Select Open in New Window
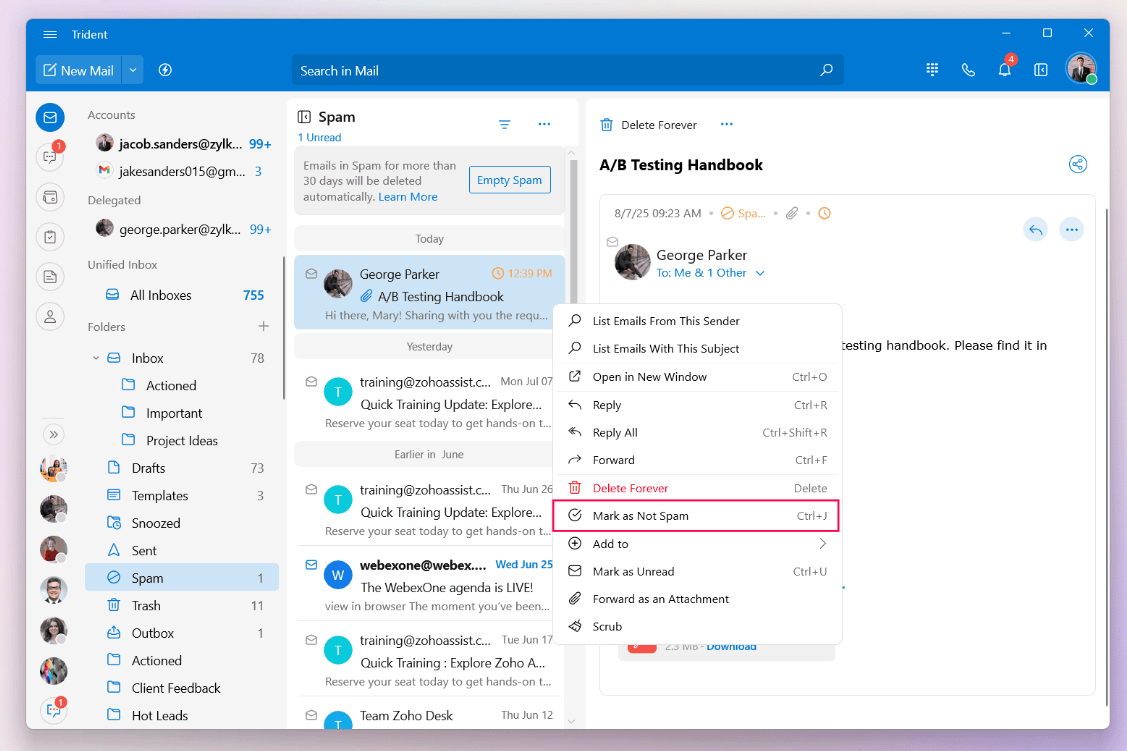Screen dimensions: 1127x751 697,377
